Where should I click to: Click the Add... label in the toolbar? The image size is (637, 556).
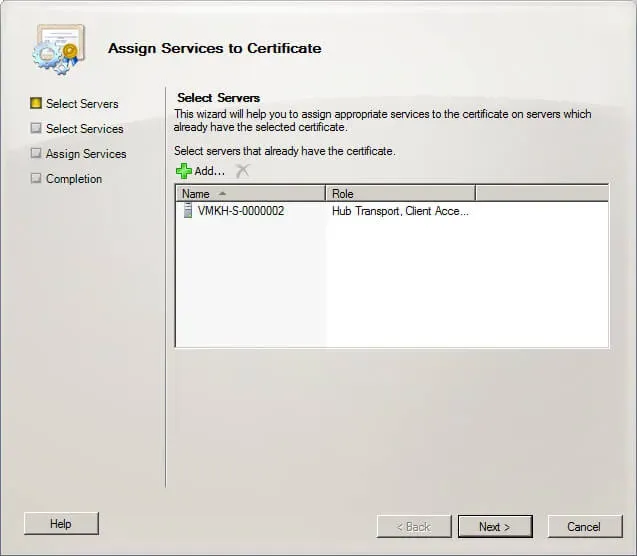click(209, 171)
